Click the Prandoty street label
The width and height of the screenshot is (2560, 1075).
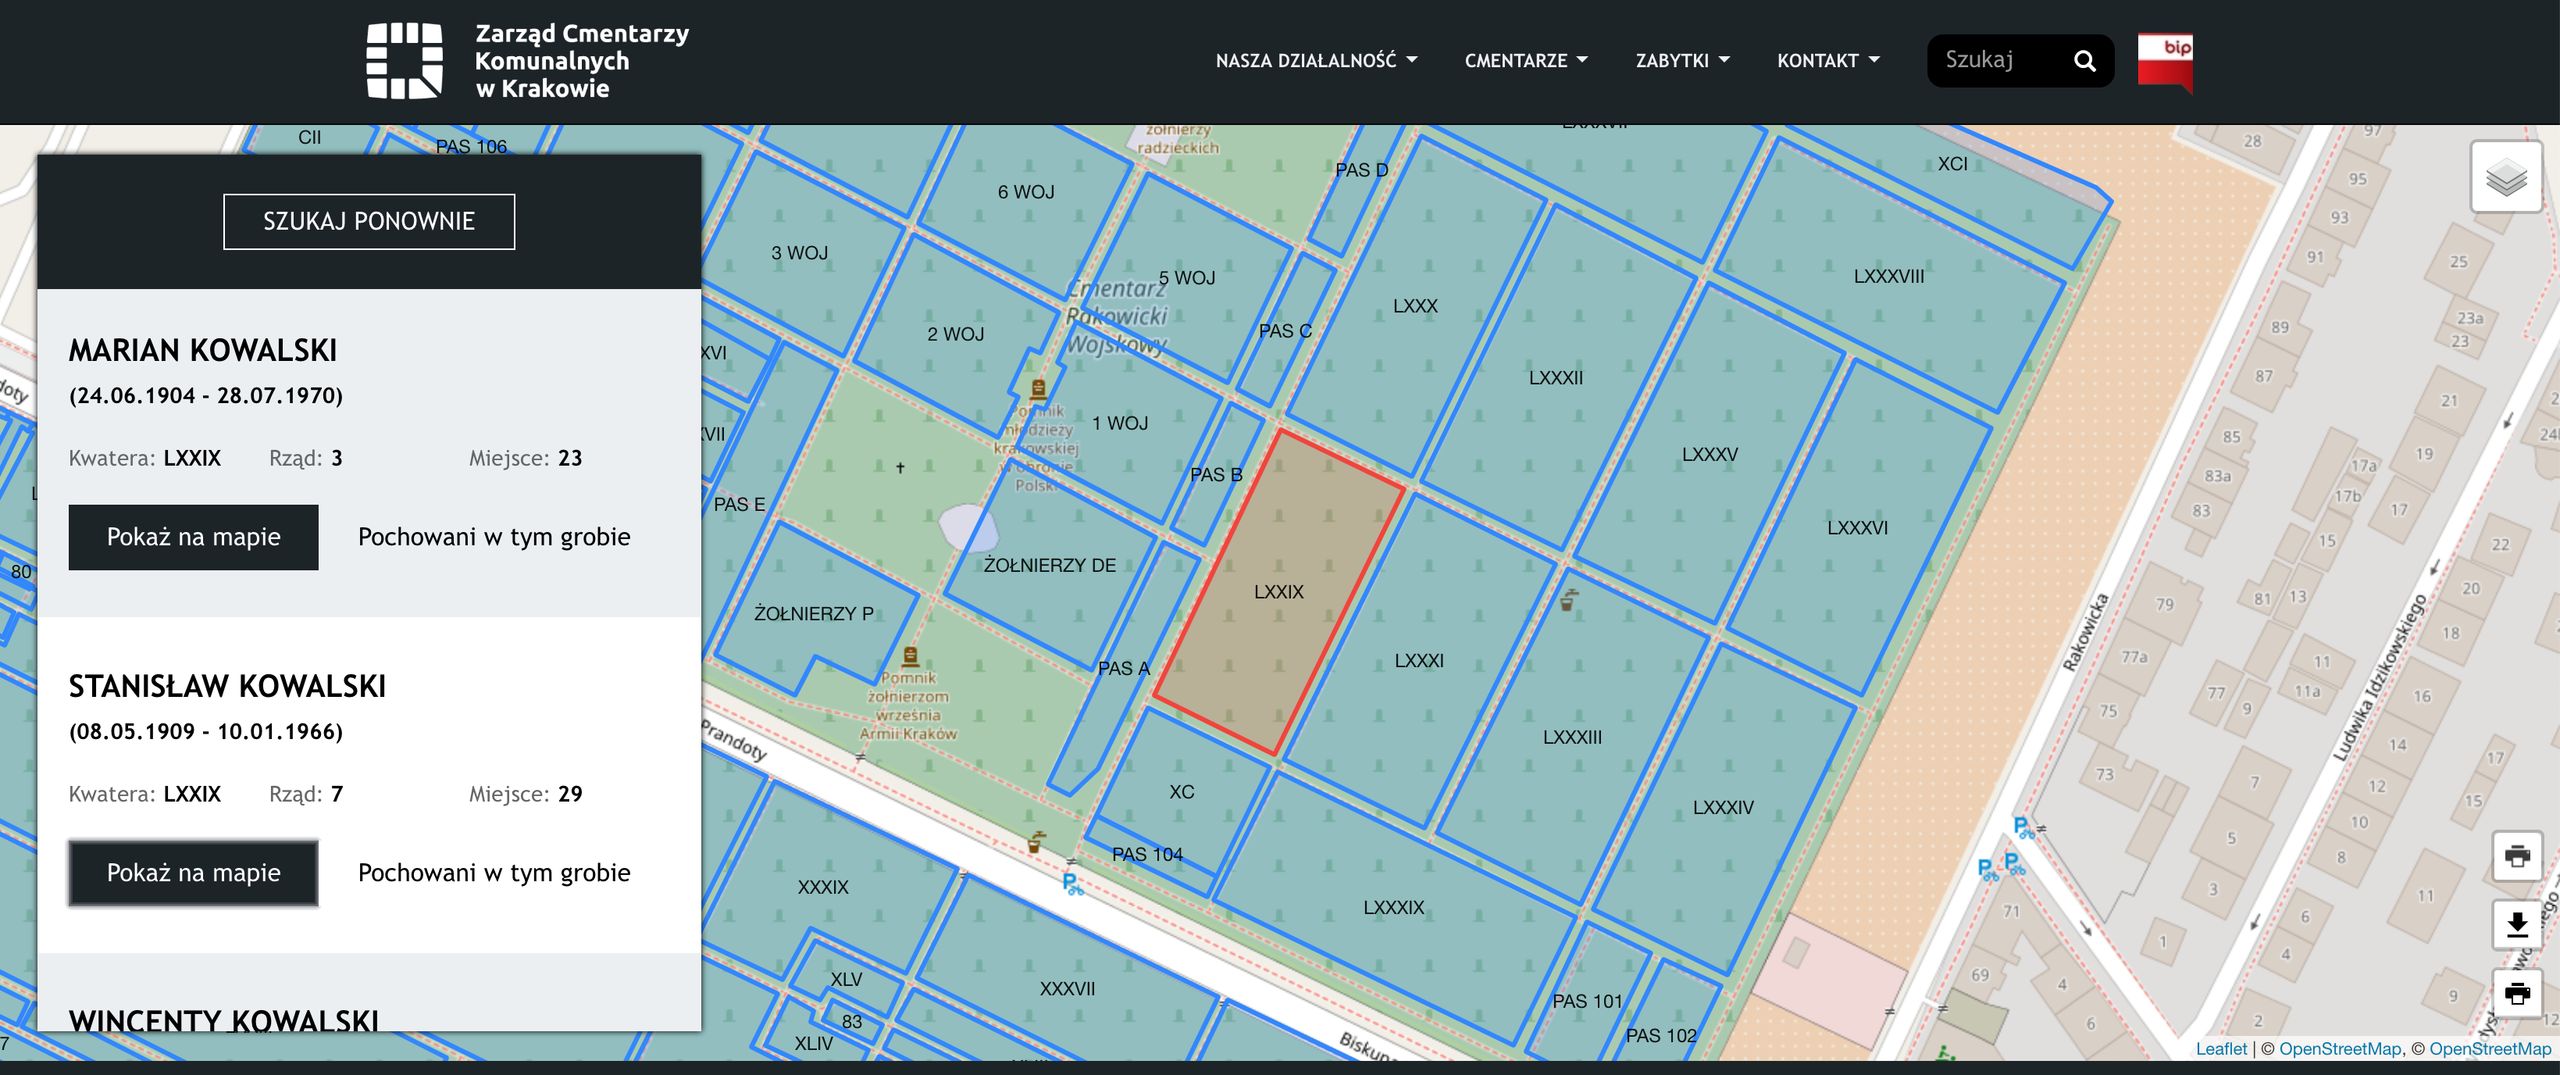[733, 740]
